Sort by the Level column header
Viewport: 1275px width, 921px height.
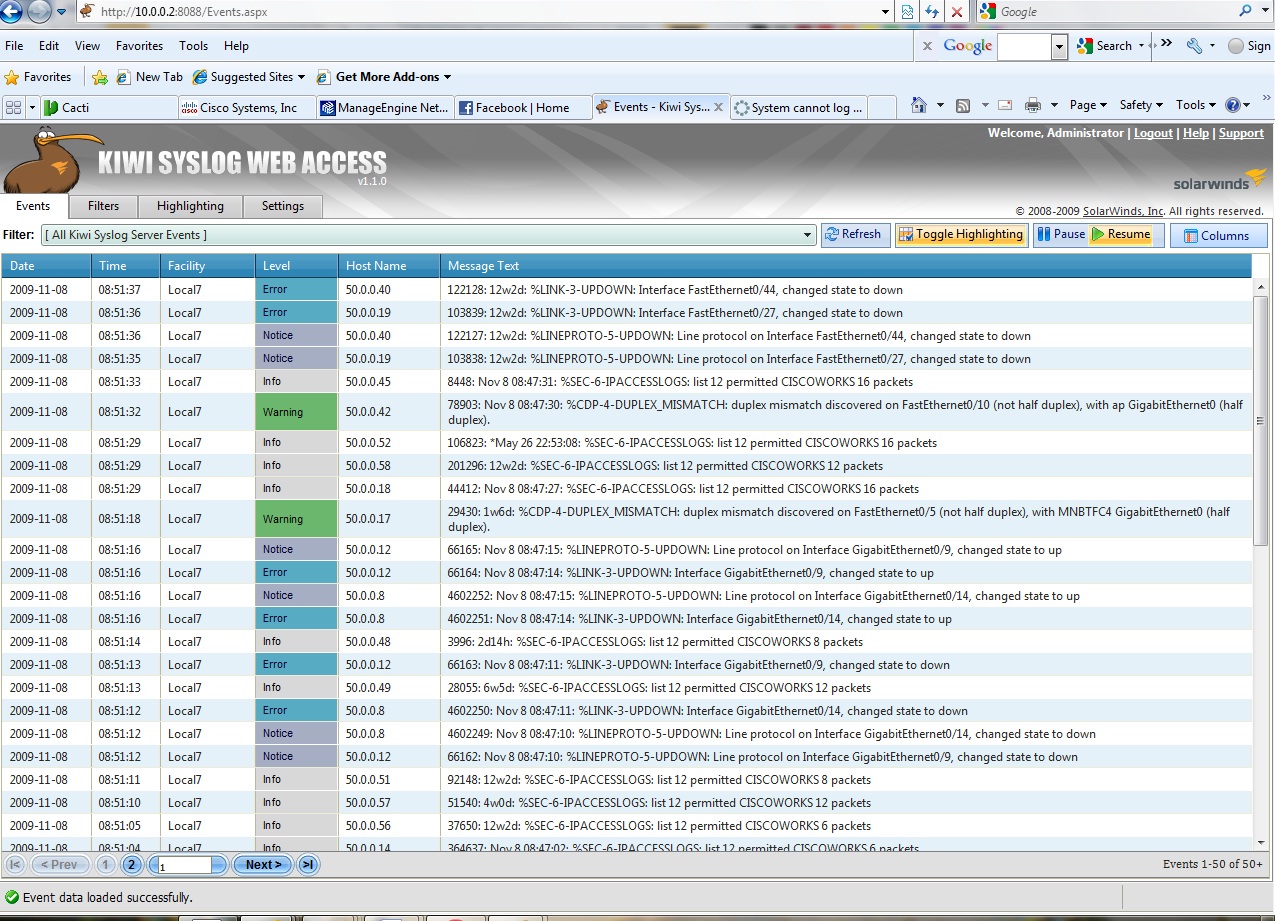point(296,266)
